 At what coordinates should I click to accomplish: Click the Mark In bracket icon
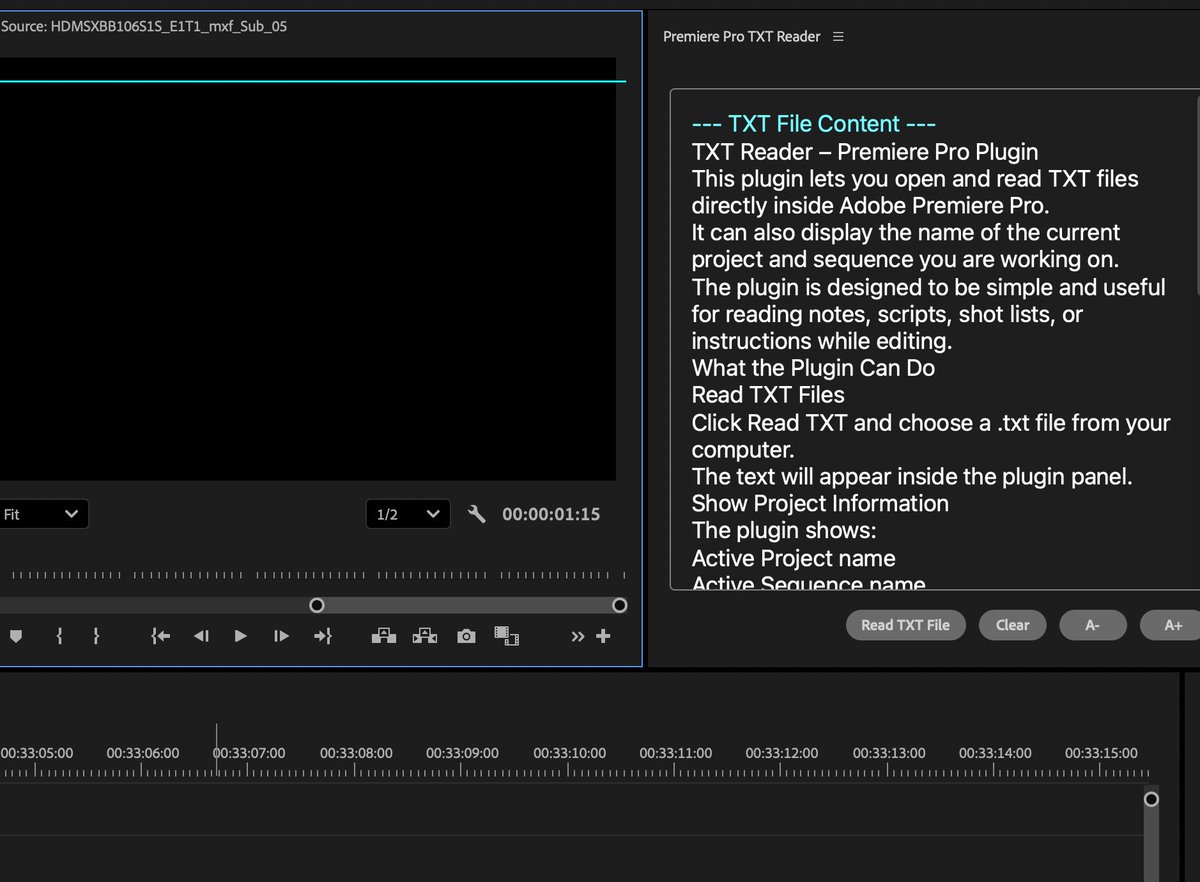click(x=59, y=636)
